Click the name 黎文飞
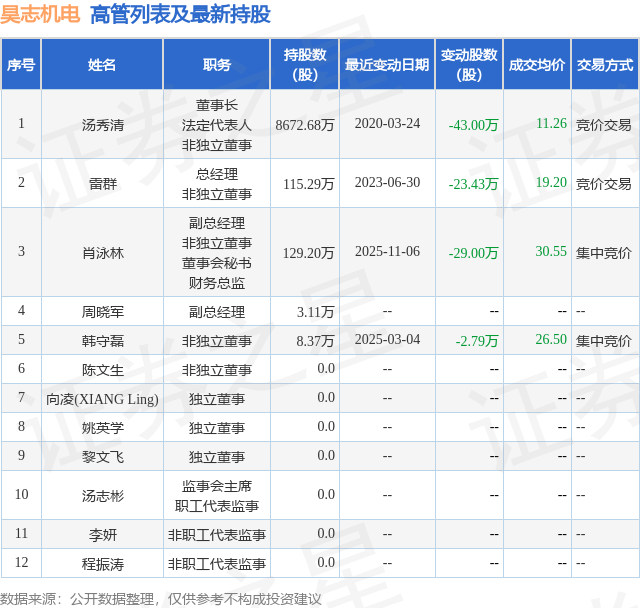 [102, 457]
